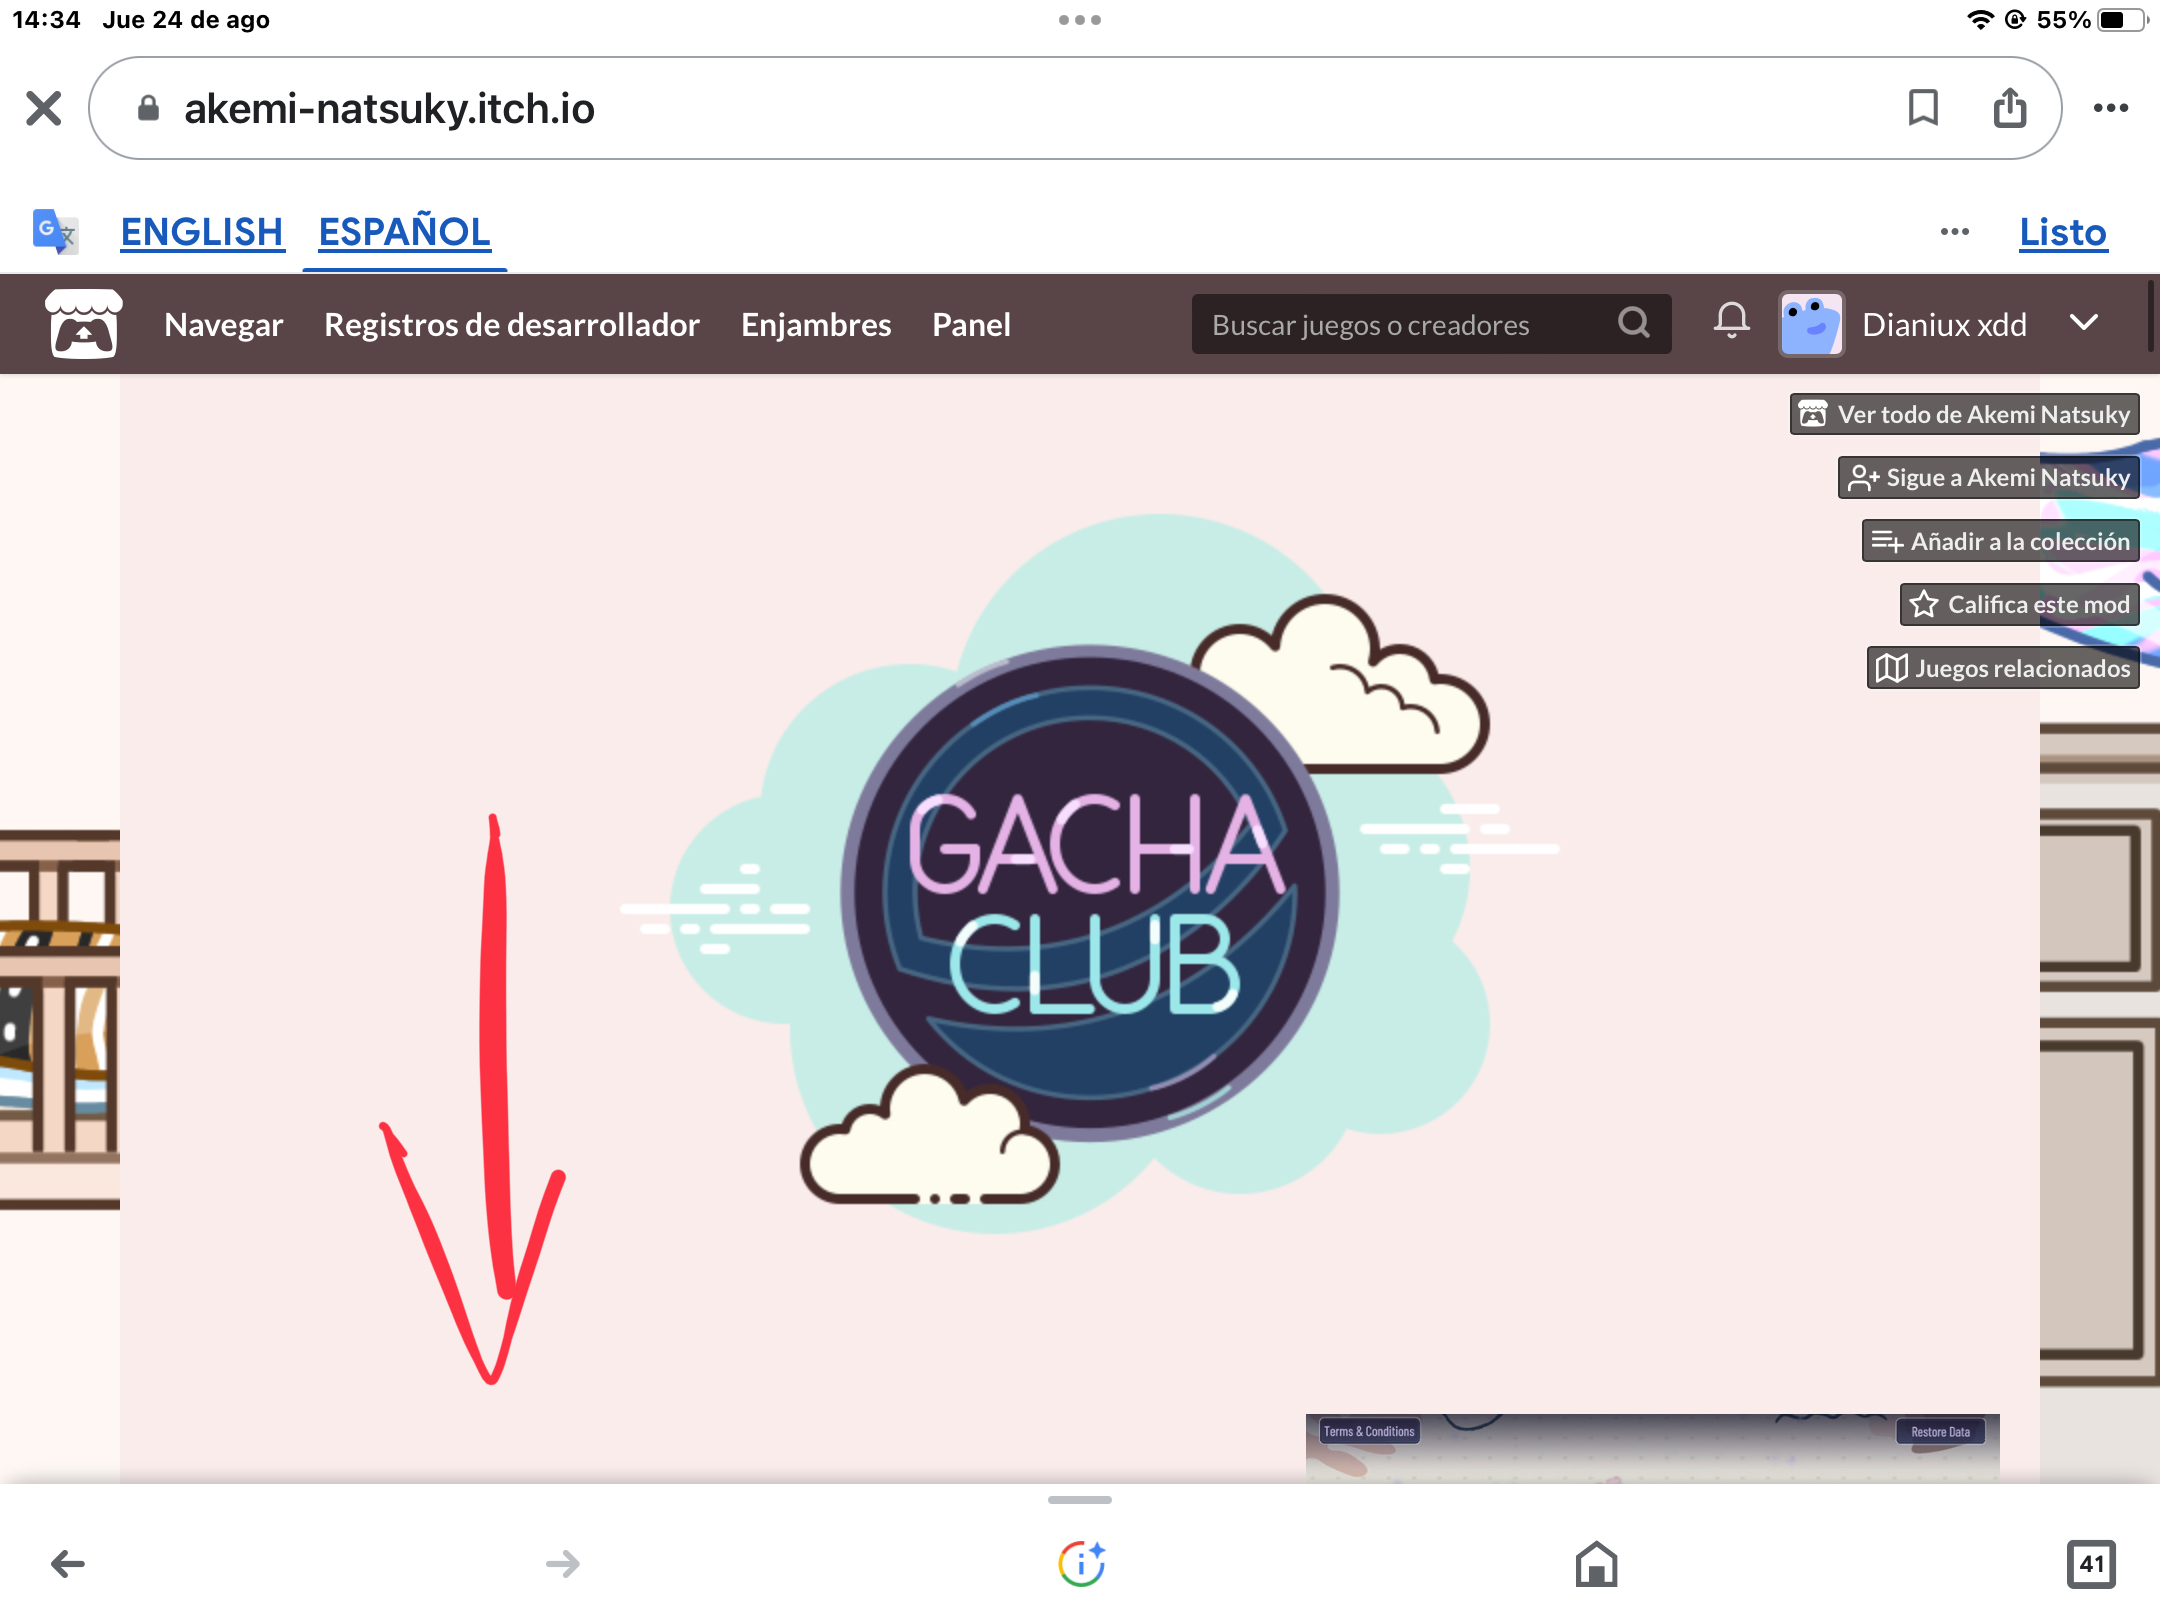Go to itch.io home logo

[84, 324]
